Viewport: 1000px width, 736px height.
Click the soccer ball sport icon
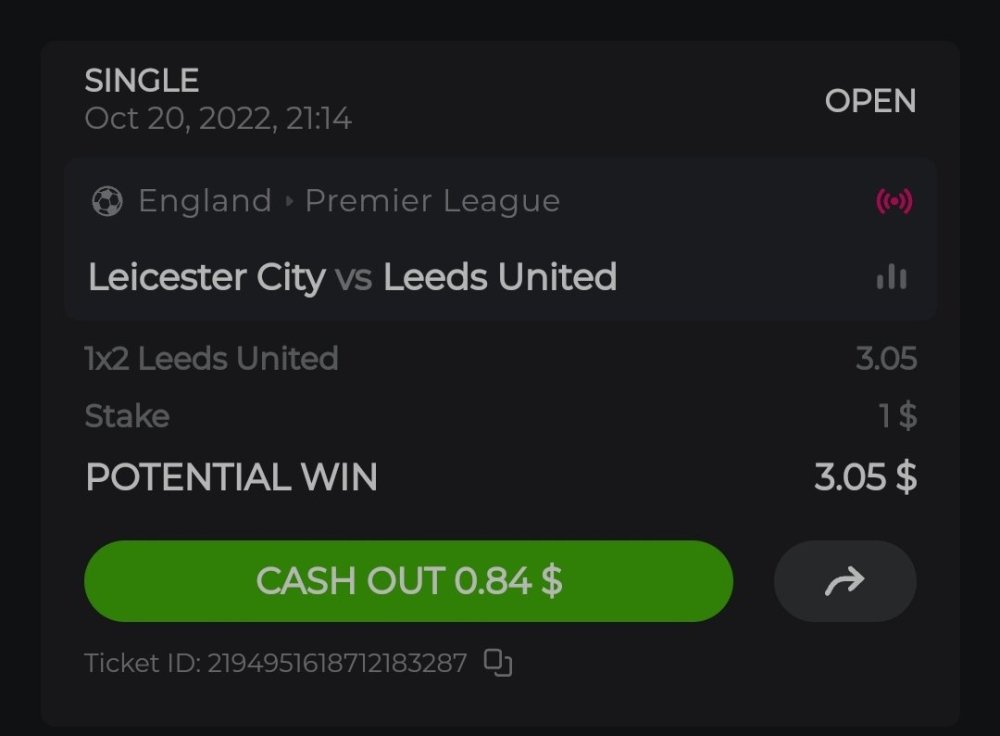pos(106,202)
